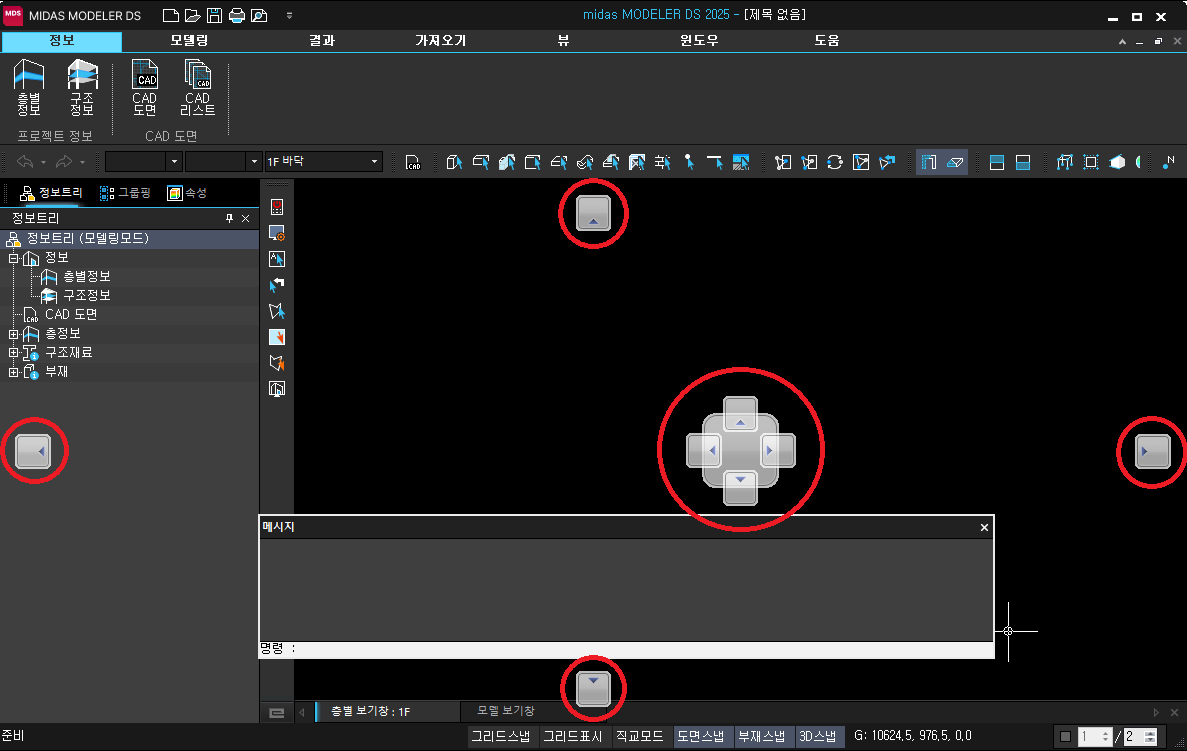Dock to bottom using center docking arrow
The height and width of the screenshot is (751, 1187).
pyautogui.click(x=740, y=488)
